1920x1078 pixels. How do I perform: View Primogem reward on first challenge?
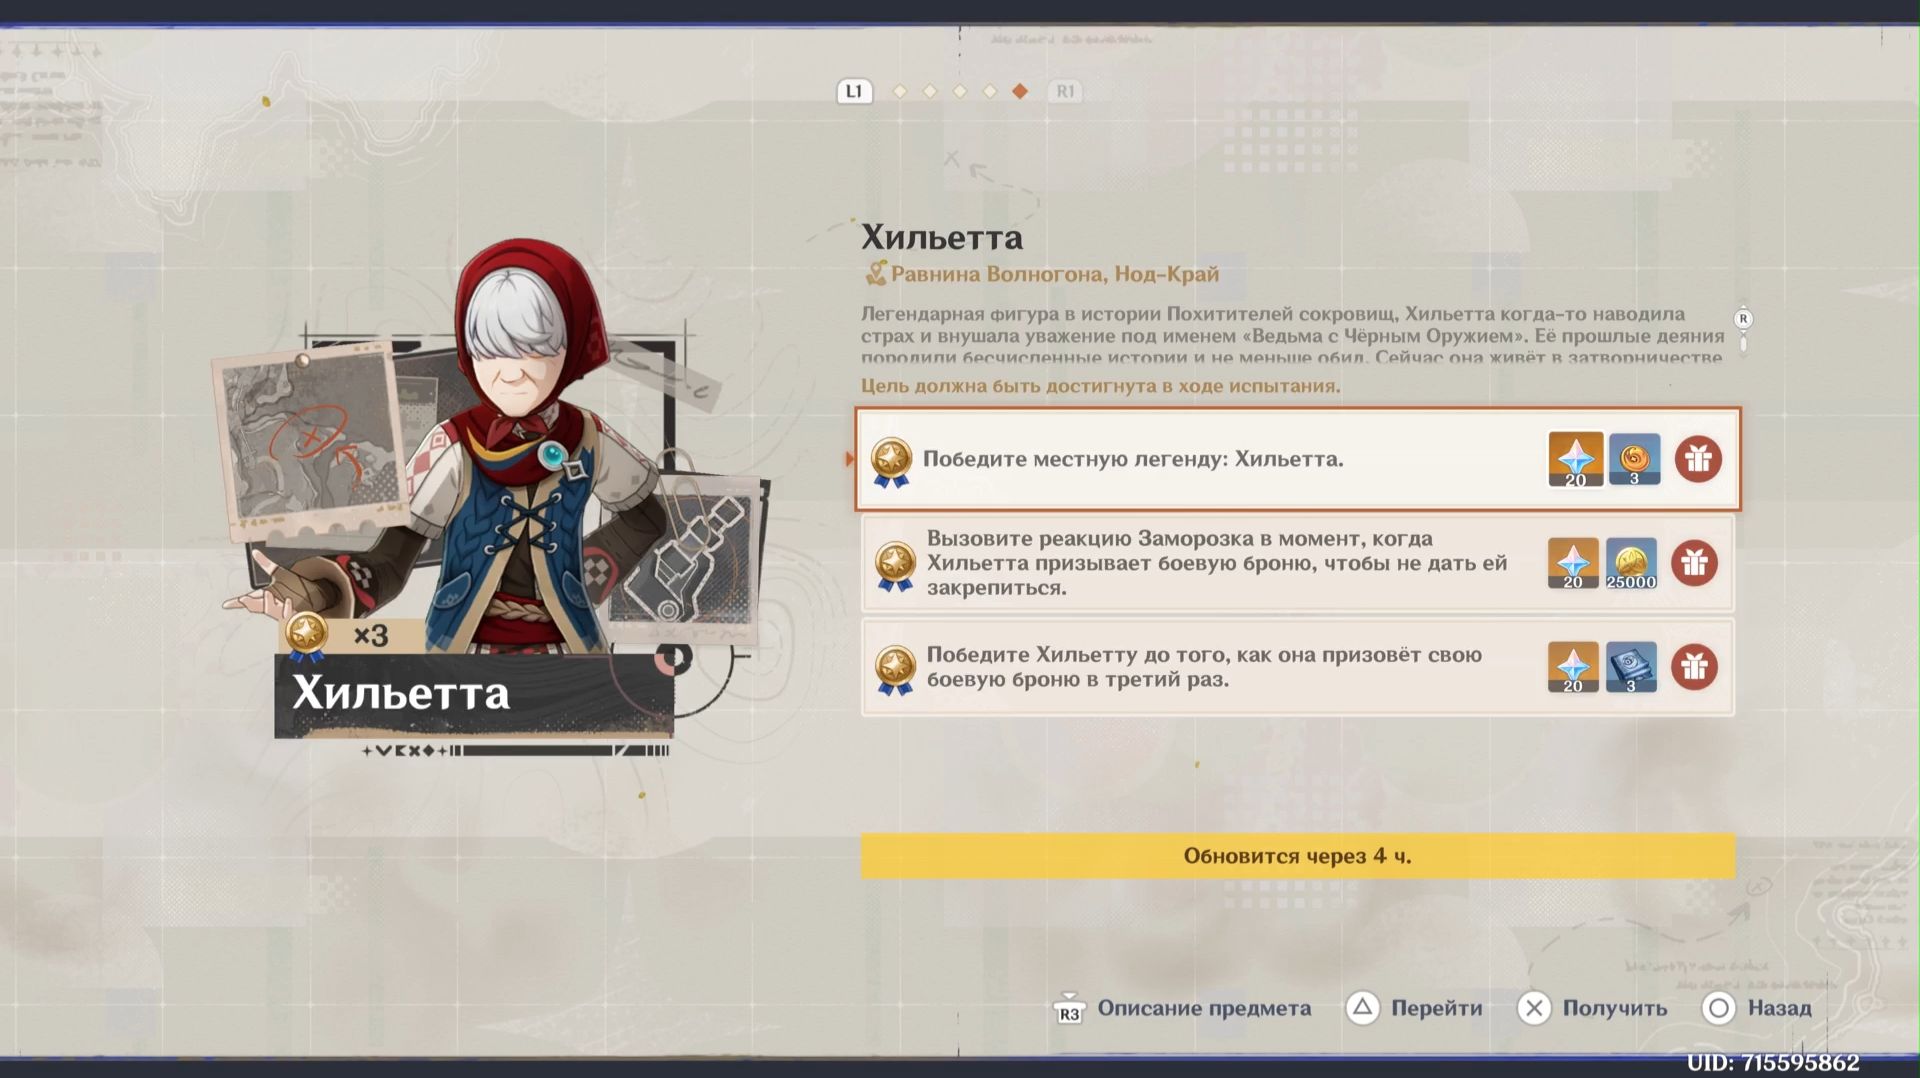pyautogui.click(x=1575, y=459)
